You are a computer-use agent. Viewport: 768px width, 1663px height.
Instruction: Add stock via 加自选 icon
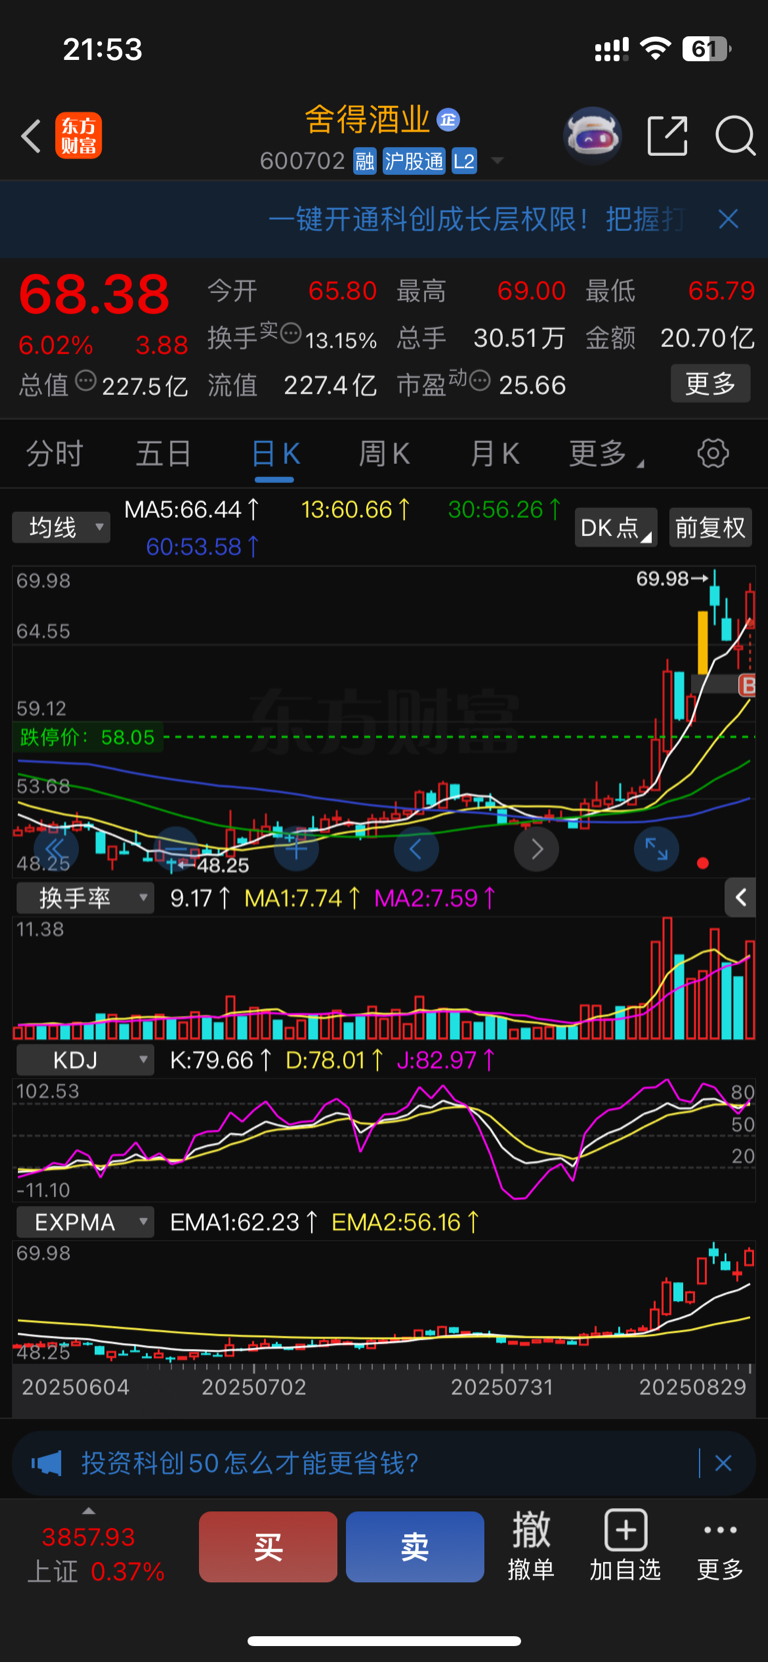pyautogui.click(x=625, y=1546)
